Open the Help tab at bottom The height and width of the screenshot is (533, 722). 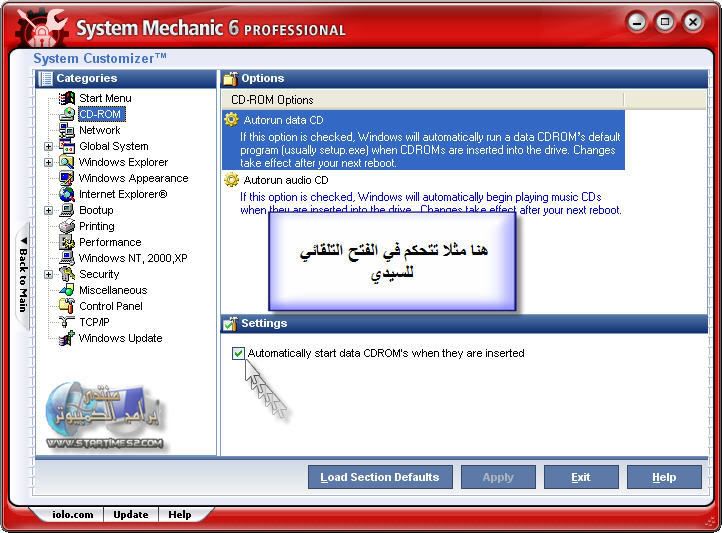coord(180,515)
